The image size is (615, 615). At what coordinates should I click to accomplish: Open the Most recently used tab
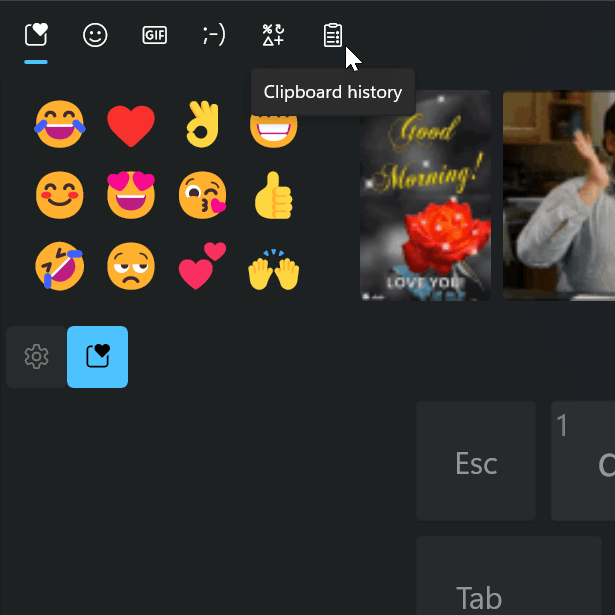(36, 35)
